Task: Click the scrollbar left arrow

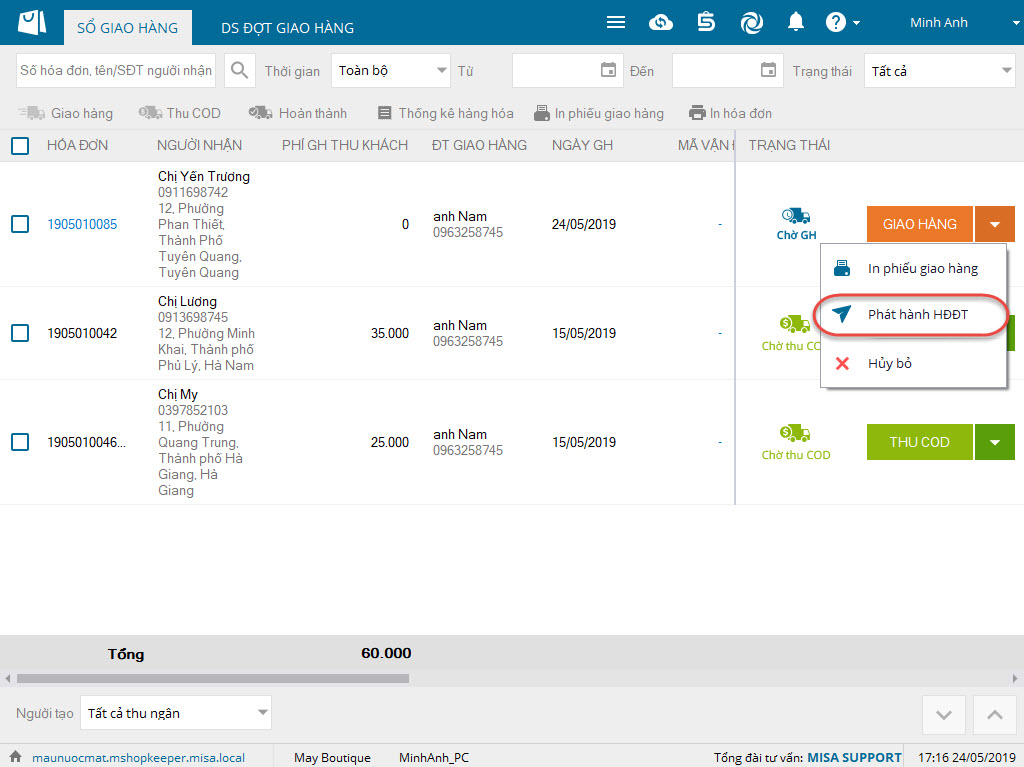Action: tap(7, 679)
